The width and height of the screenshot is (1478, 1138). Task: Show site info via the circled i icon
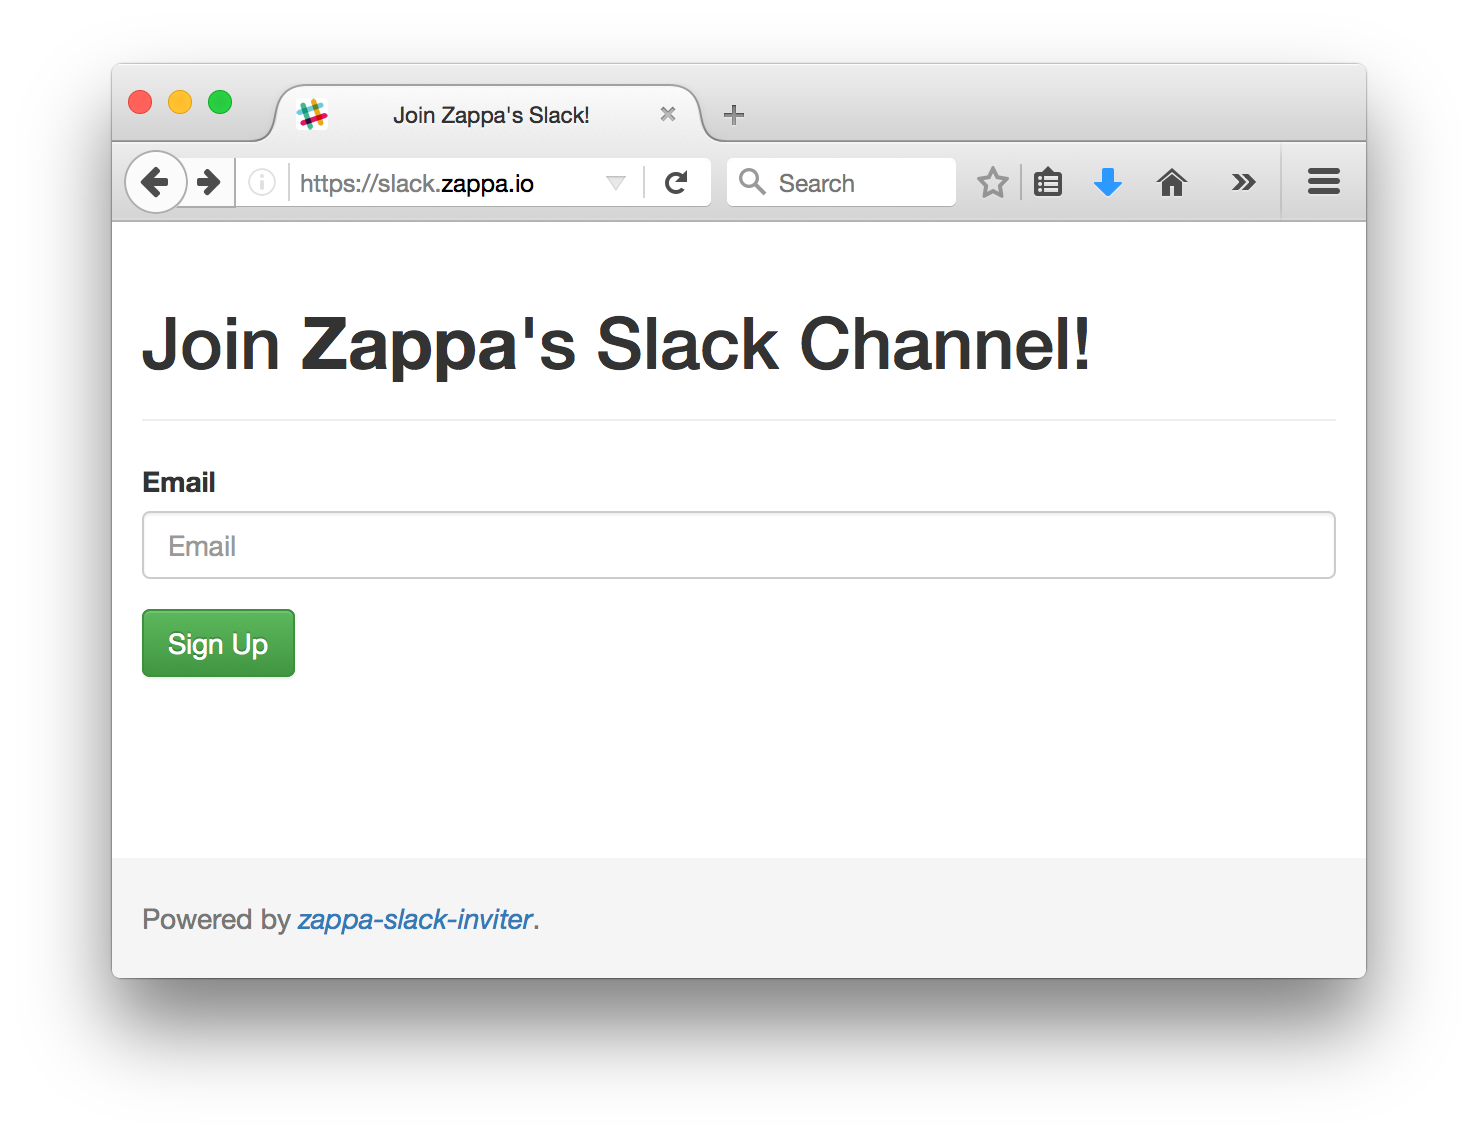[x=262, y=183]
